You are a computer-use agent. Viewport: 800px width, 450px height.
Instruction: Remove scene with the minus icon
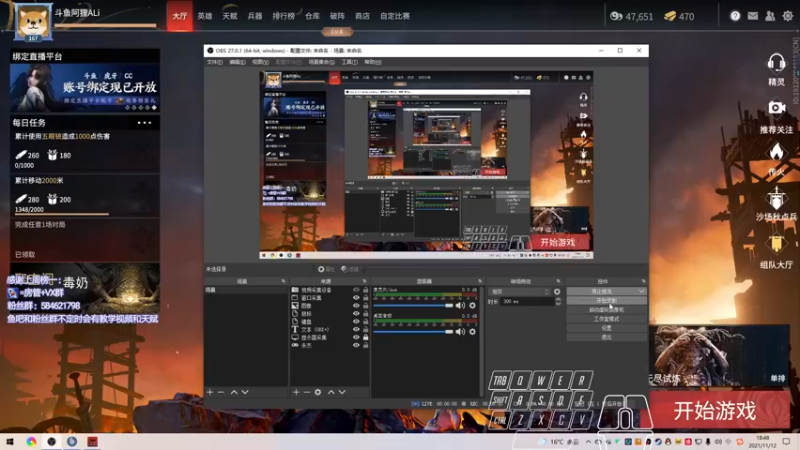pyautogui.click(x=221, y=392)
